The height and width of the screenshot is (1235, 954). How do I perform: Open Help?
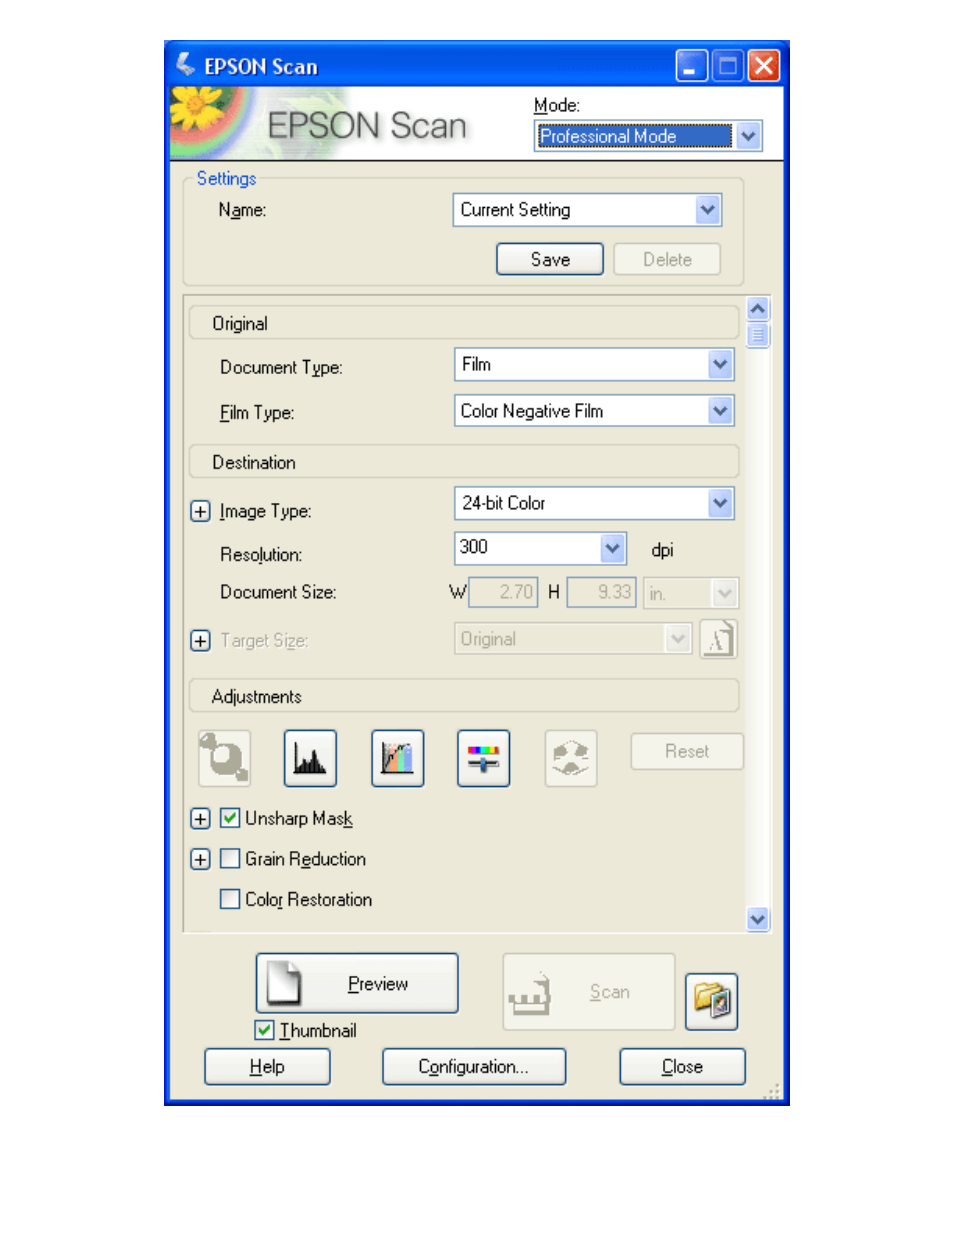point(267,1066)
